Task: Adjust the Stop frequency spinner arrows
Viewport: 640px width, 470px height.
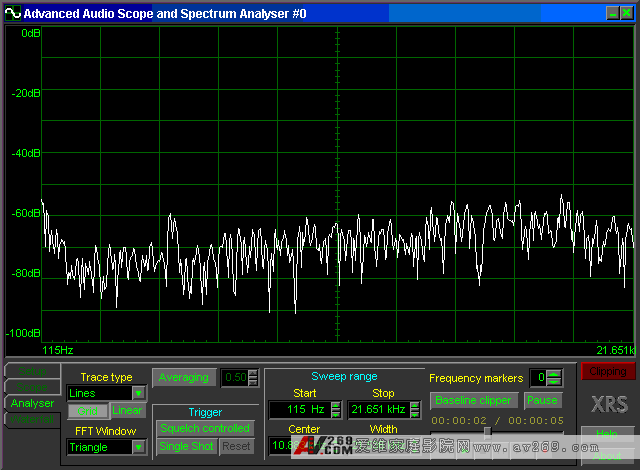Action: 415,410
